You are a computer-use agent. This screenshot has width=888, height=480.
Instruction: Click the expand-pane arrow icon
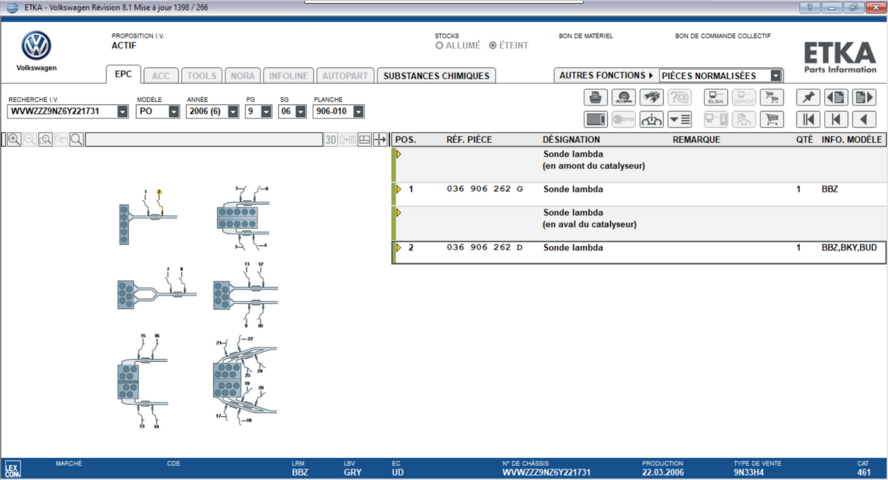[x=381, y=139]
